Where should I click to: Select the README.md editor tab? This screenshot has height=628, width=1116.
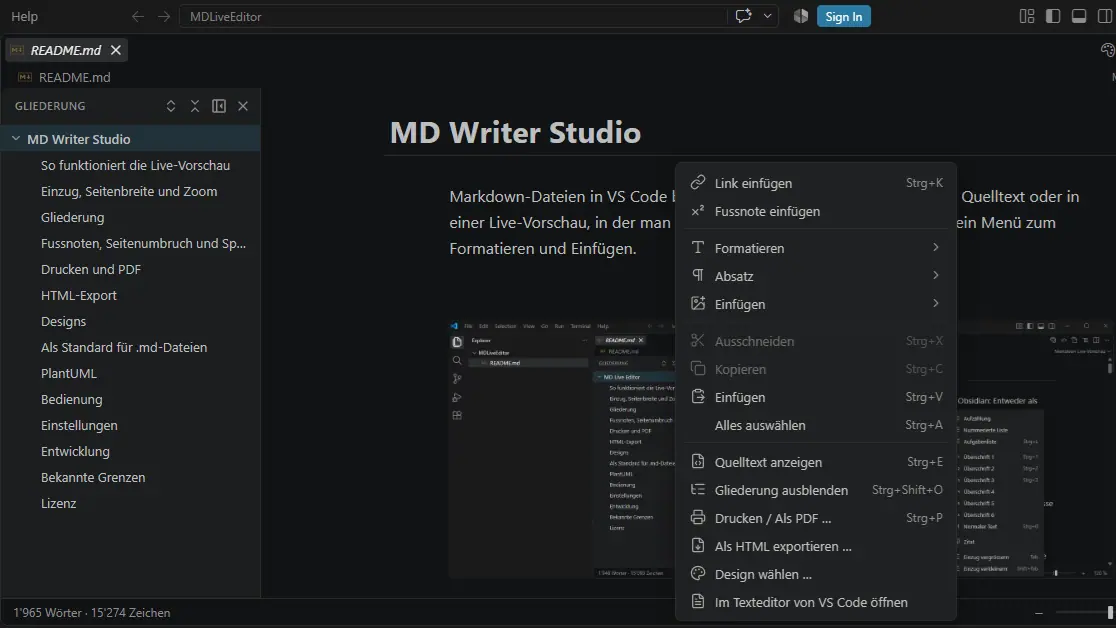point(66,50)
